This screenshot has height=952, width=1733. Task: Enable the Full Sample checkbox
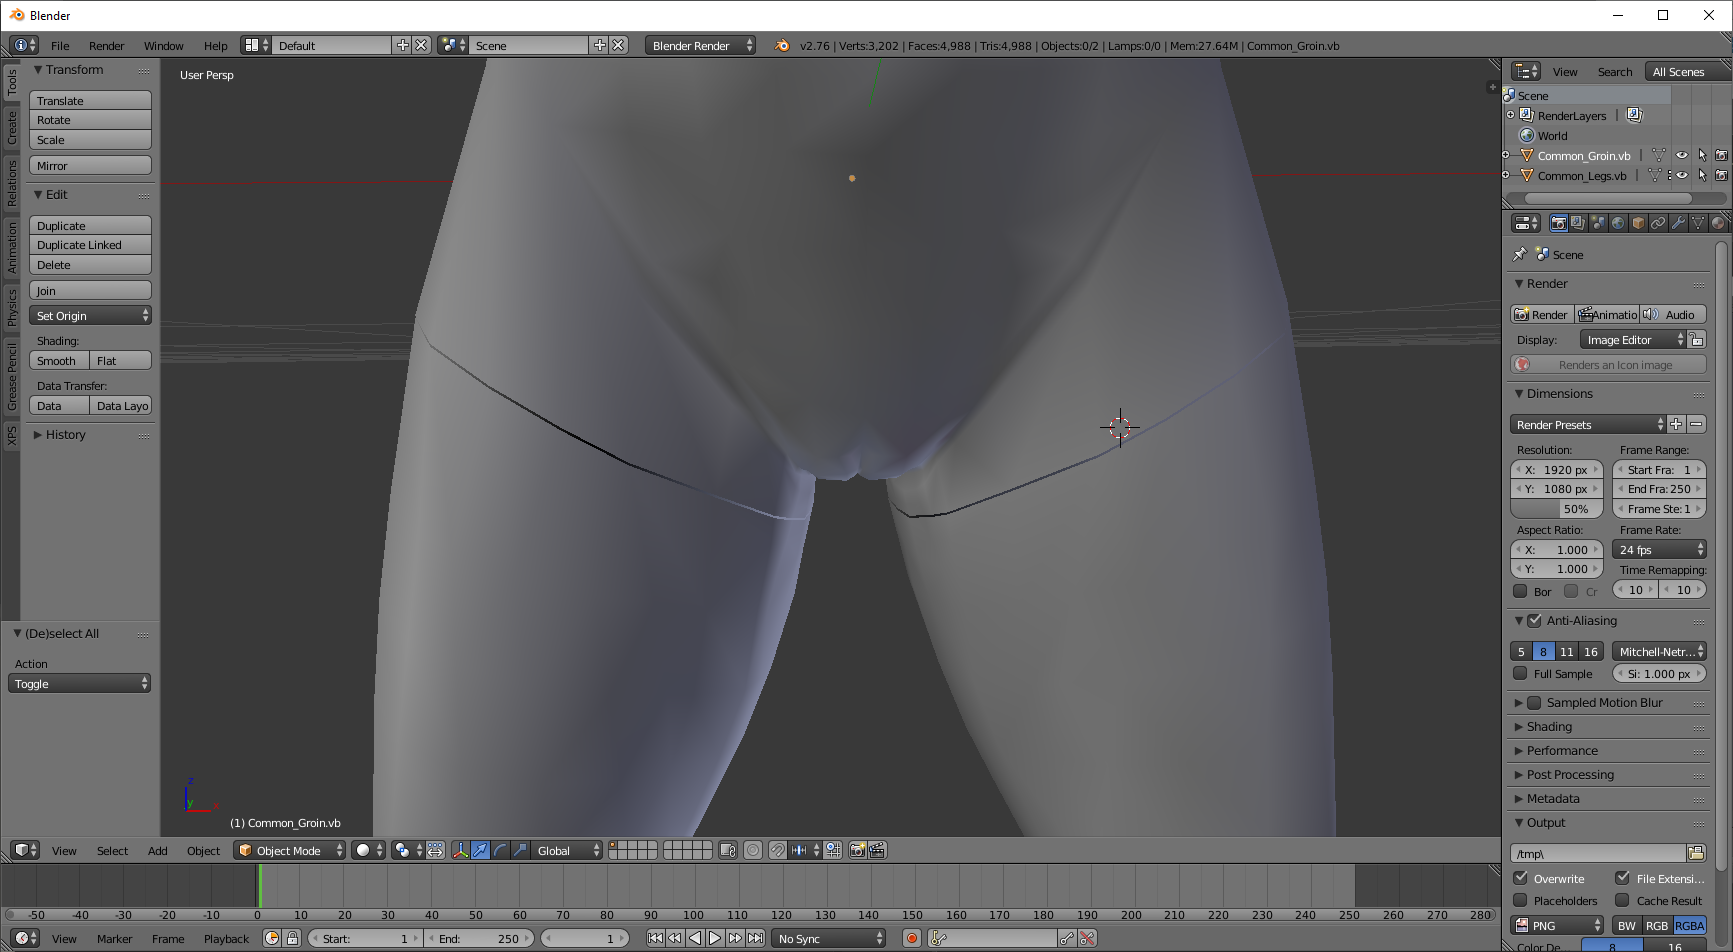pos(1520,673)
